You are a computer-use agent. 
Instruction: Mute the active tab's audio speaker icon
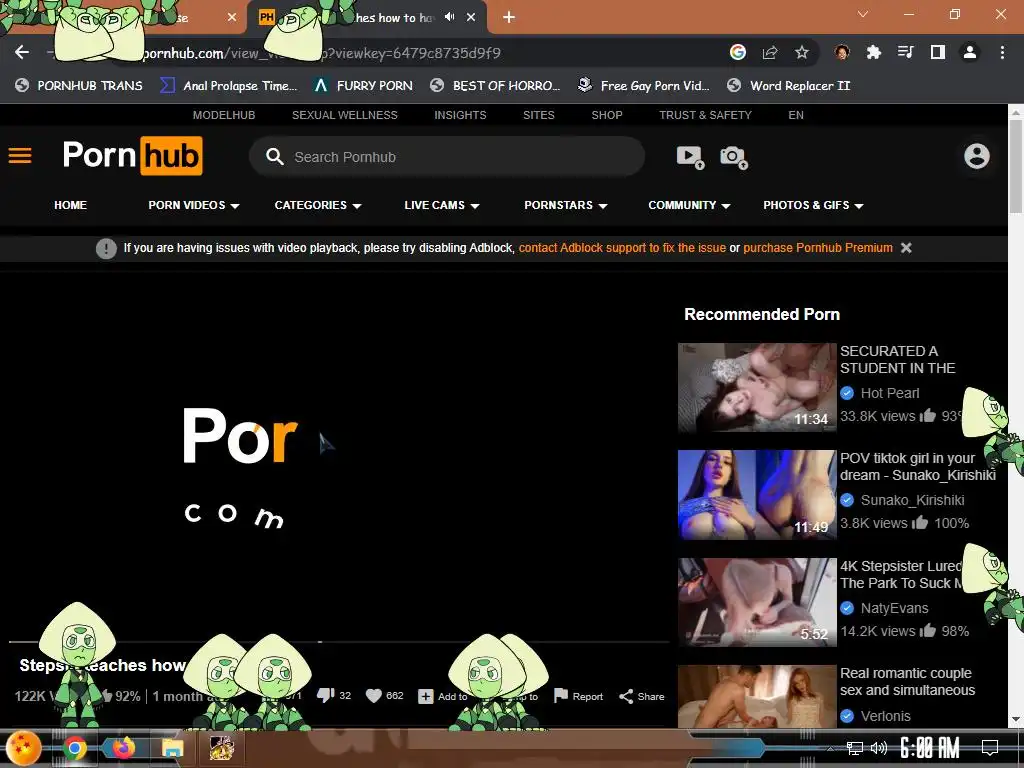coord(449,17)
